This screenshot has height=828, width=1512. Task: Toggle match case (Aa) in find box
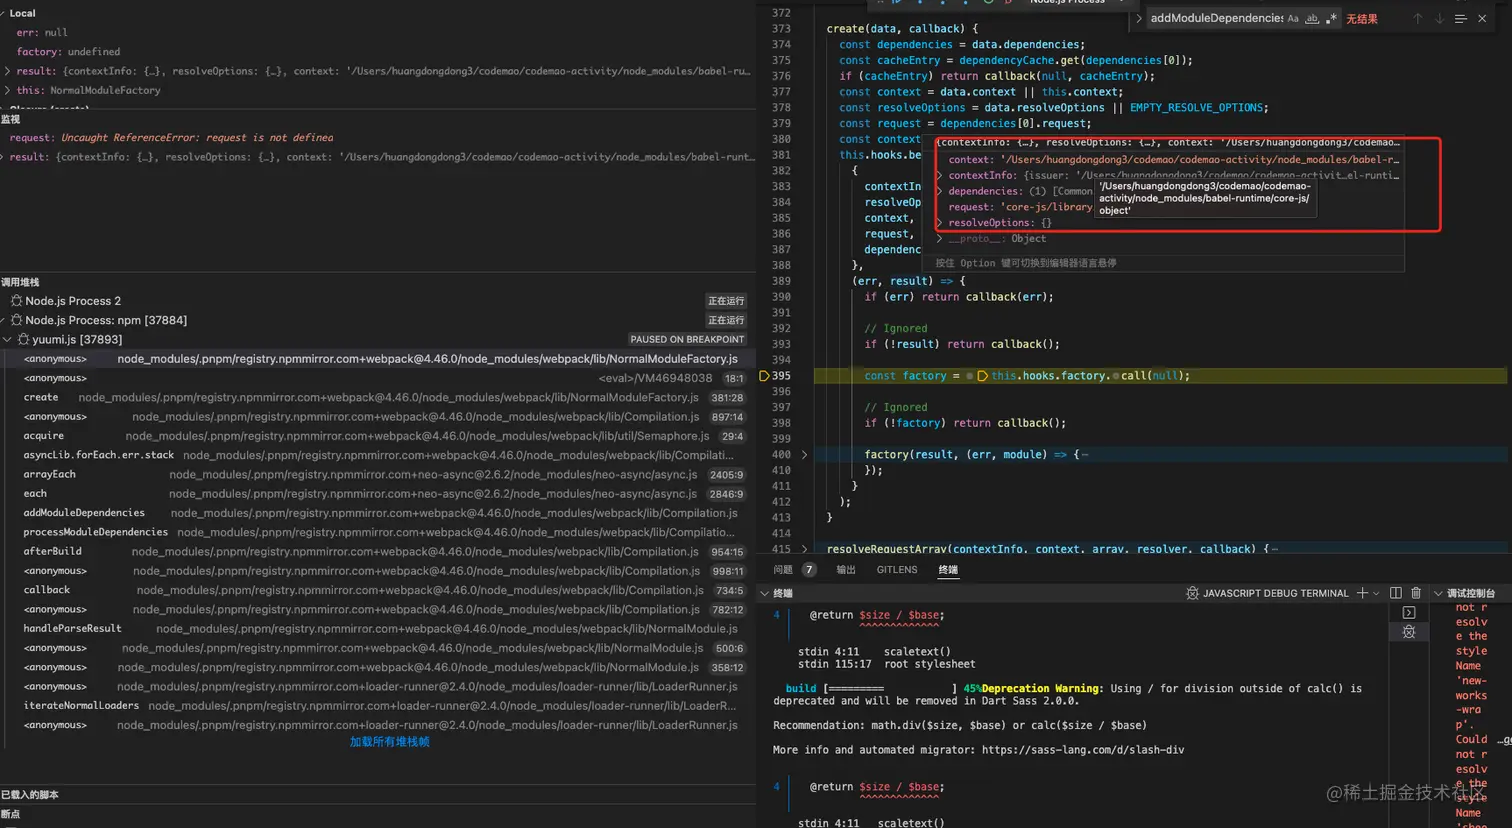pos(1293,19)
